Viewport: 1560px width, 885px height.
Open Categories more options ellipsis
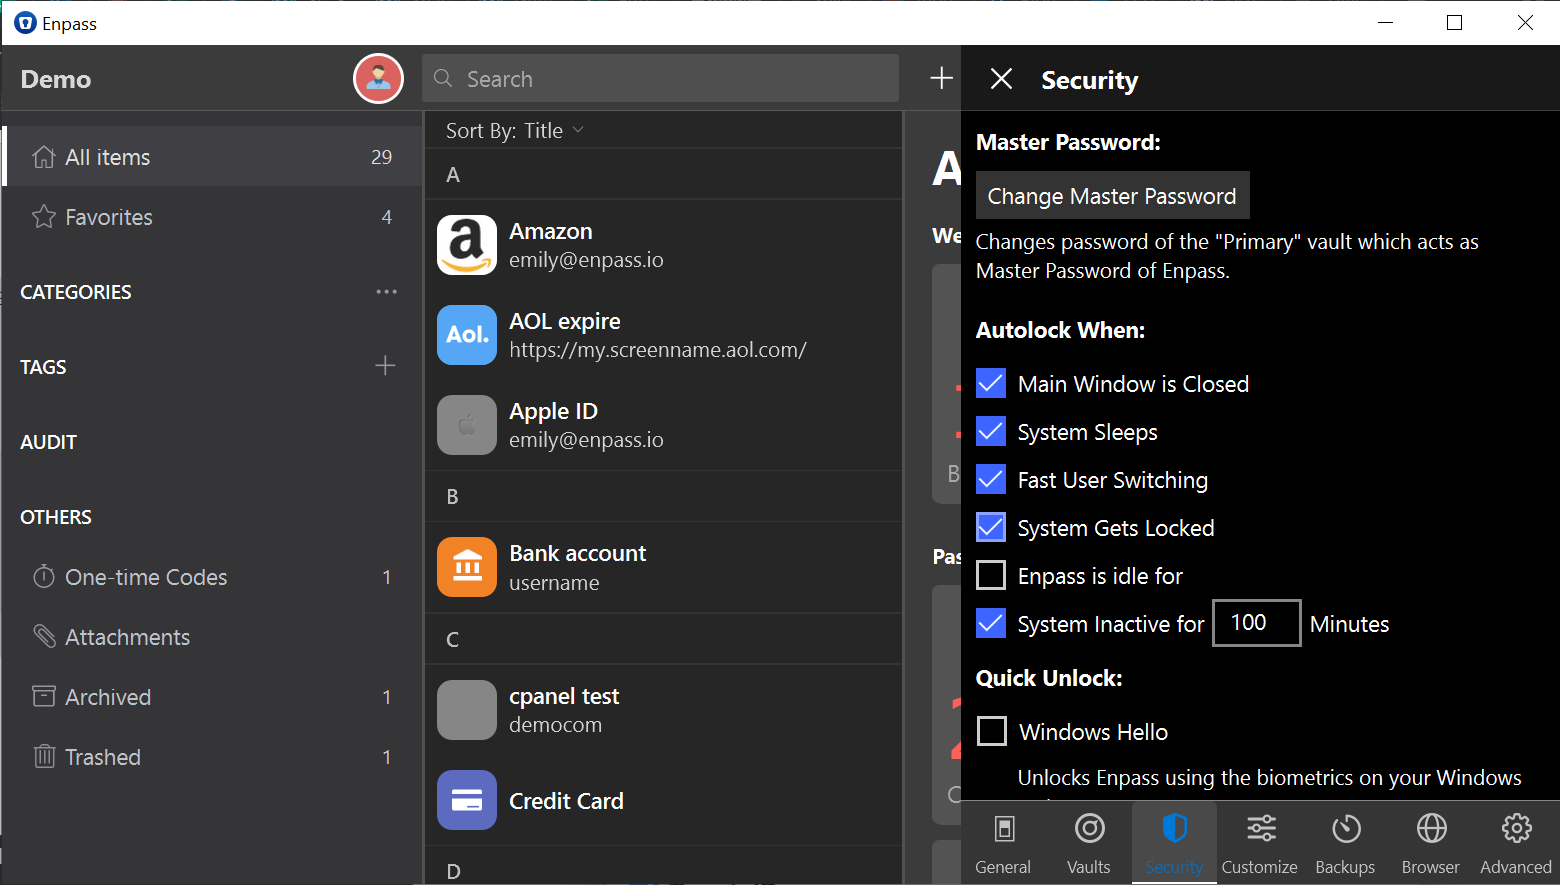386,292
